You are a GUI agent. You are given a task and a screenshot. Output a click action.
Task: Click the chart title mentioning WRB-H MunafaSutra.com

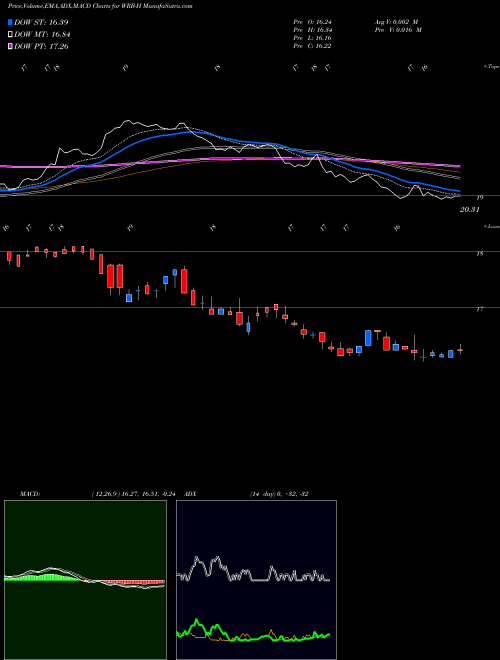(x=100, y=7)
